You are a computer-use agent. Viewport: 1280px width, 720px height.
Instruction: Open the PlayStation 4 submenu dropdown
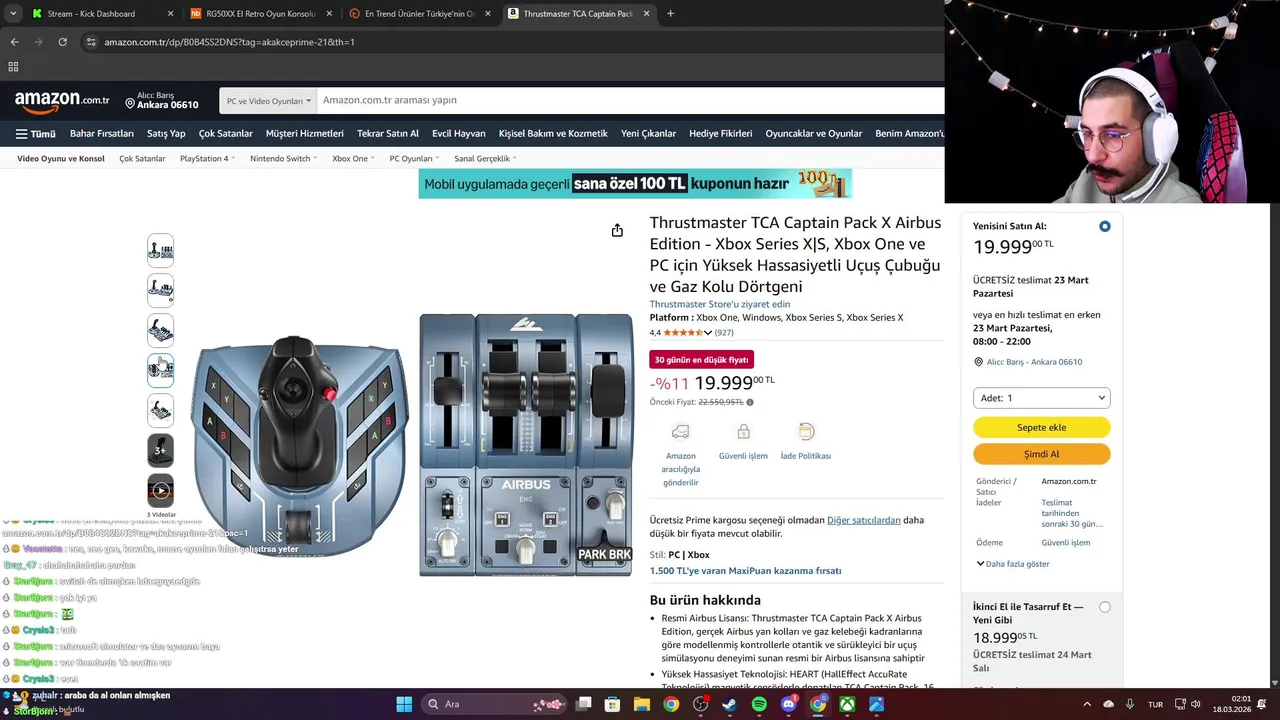coord(207,158)
